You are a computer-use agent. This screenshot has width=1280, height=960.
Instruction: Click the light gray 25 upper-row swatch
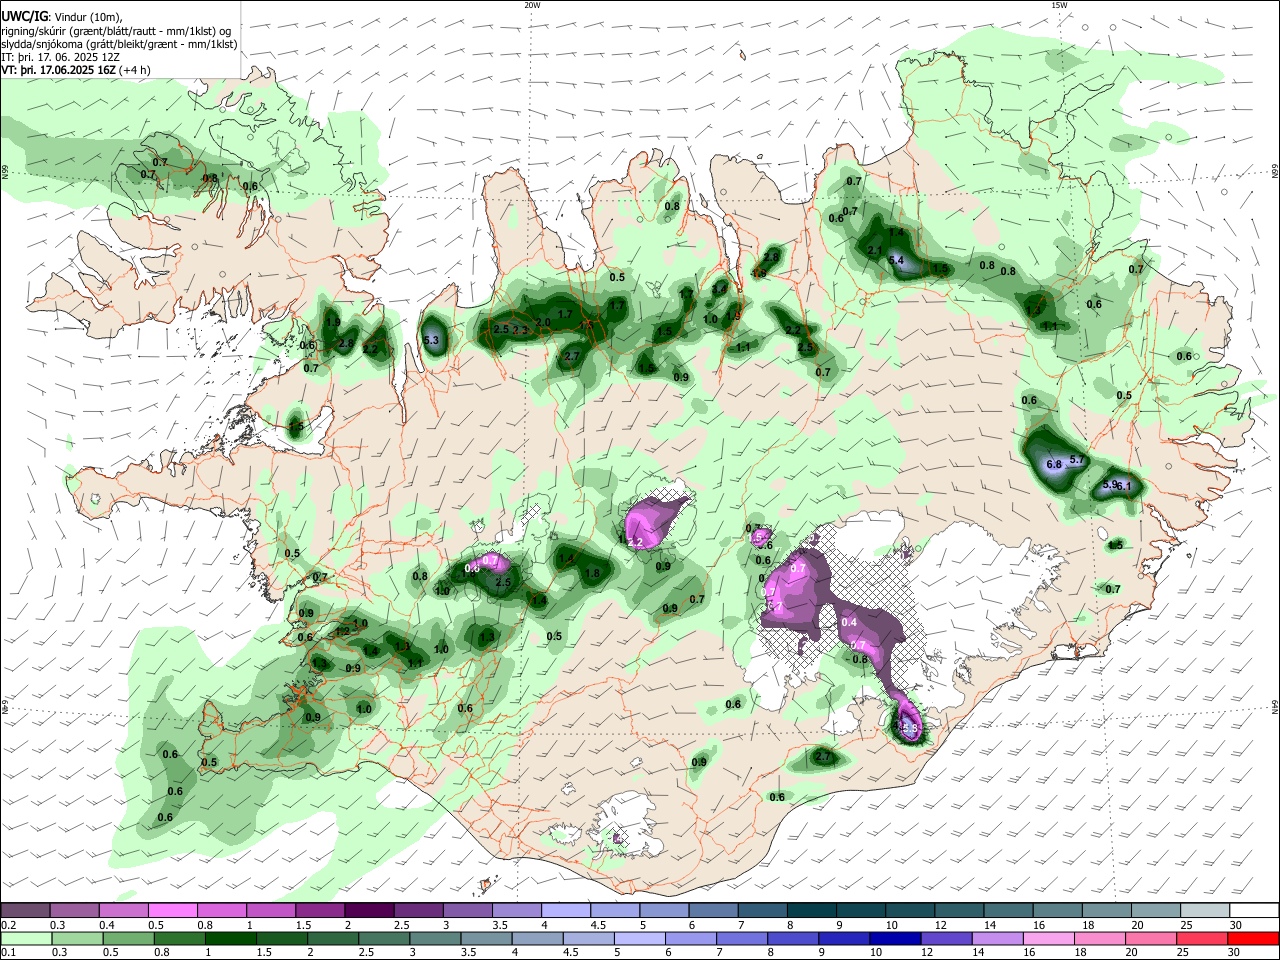pos(1204,910)
